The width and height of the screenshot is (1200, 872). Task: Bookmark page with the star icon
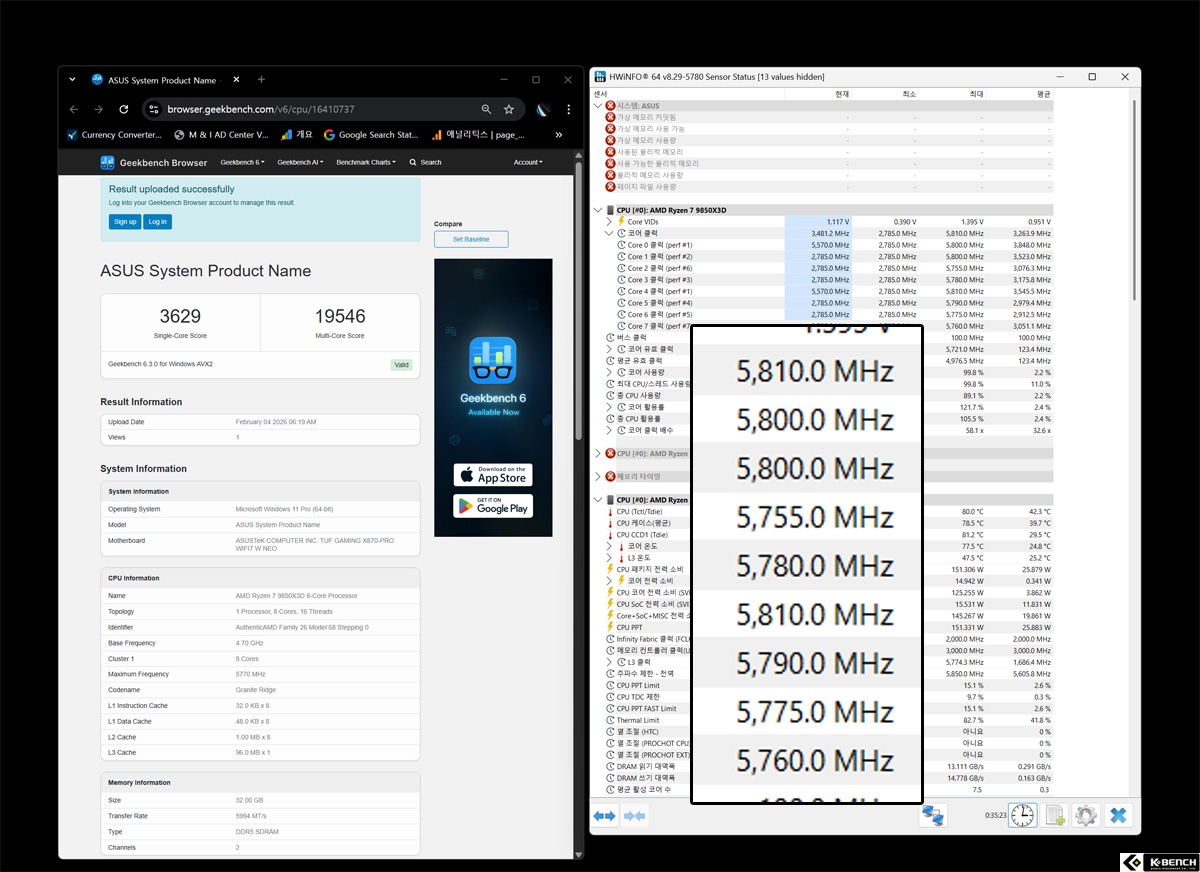[x=509, y=109]
